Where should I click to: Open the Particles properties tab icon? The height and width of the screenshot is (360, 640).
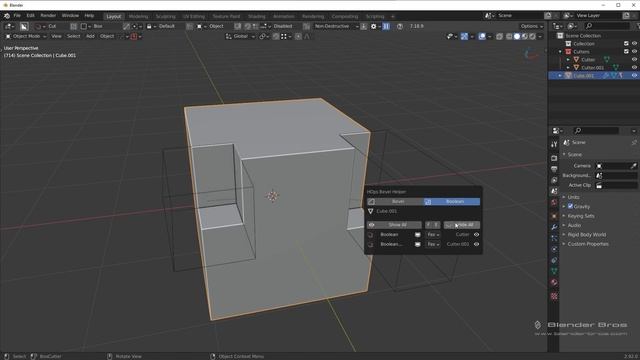(554, 238)
